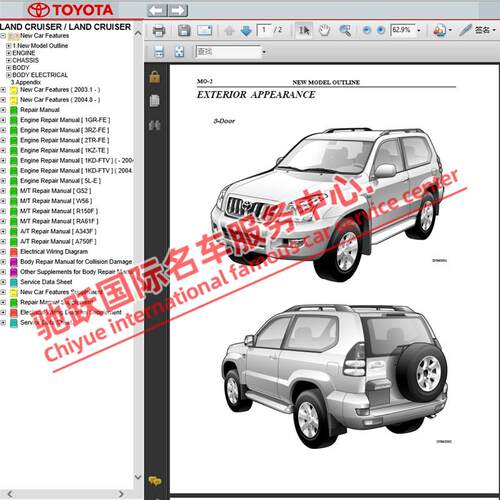Expand Repair Manual tree node
The height and width of the screenshot is (500, 500).
click(x=3, y=110)
